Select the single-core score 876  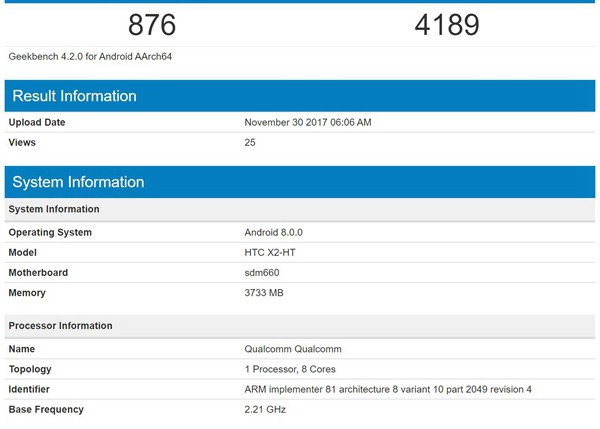pyautogui.click(x=152, y=25)
